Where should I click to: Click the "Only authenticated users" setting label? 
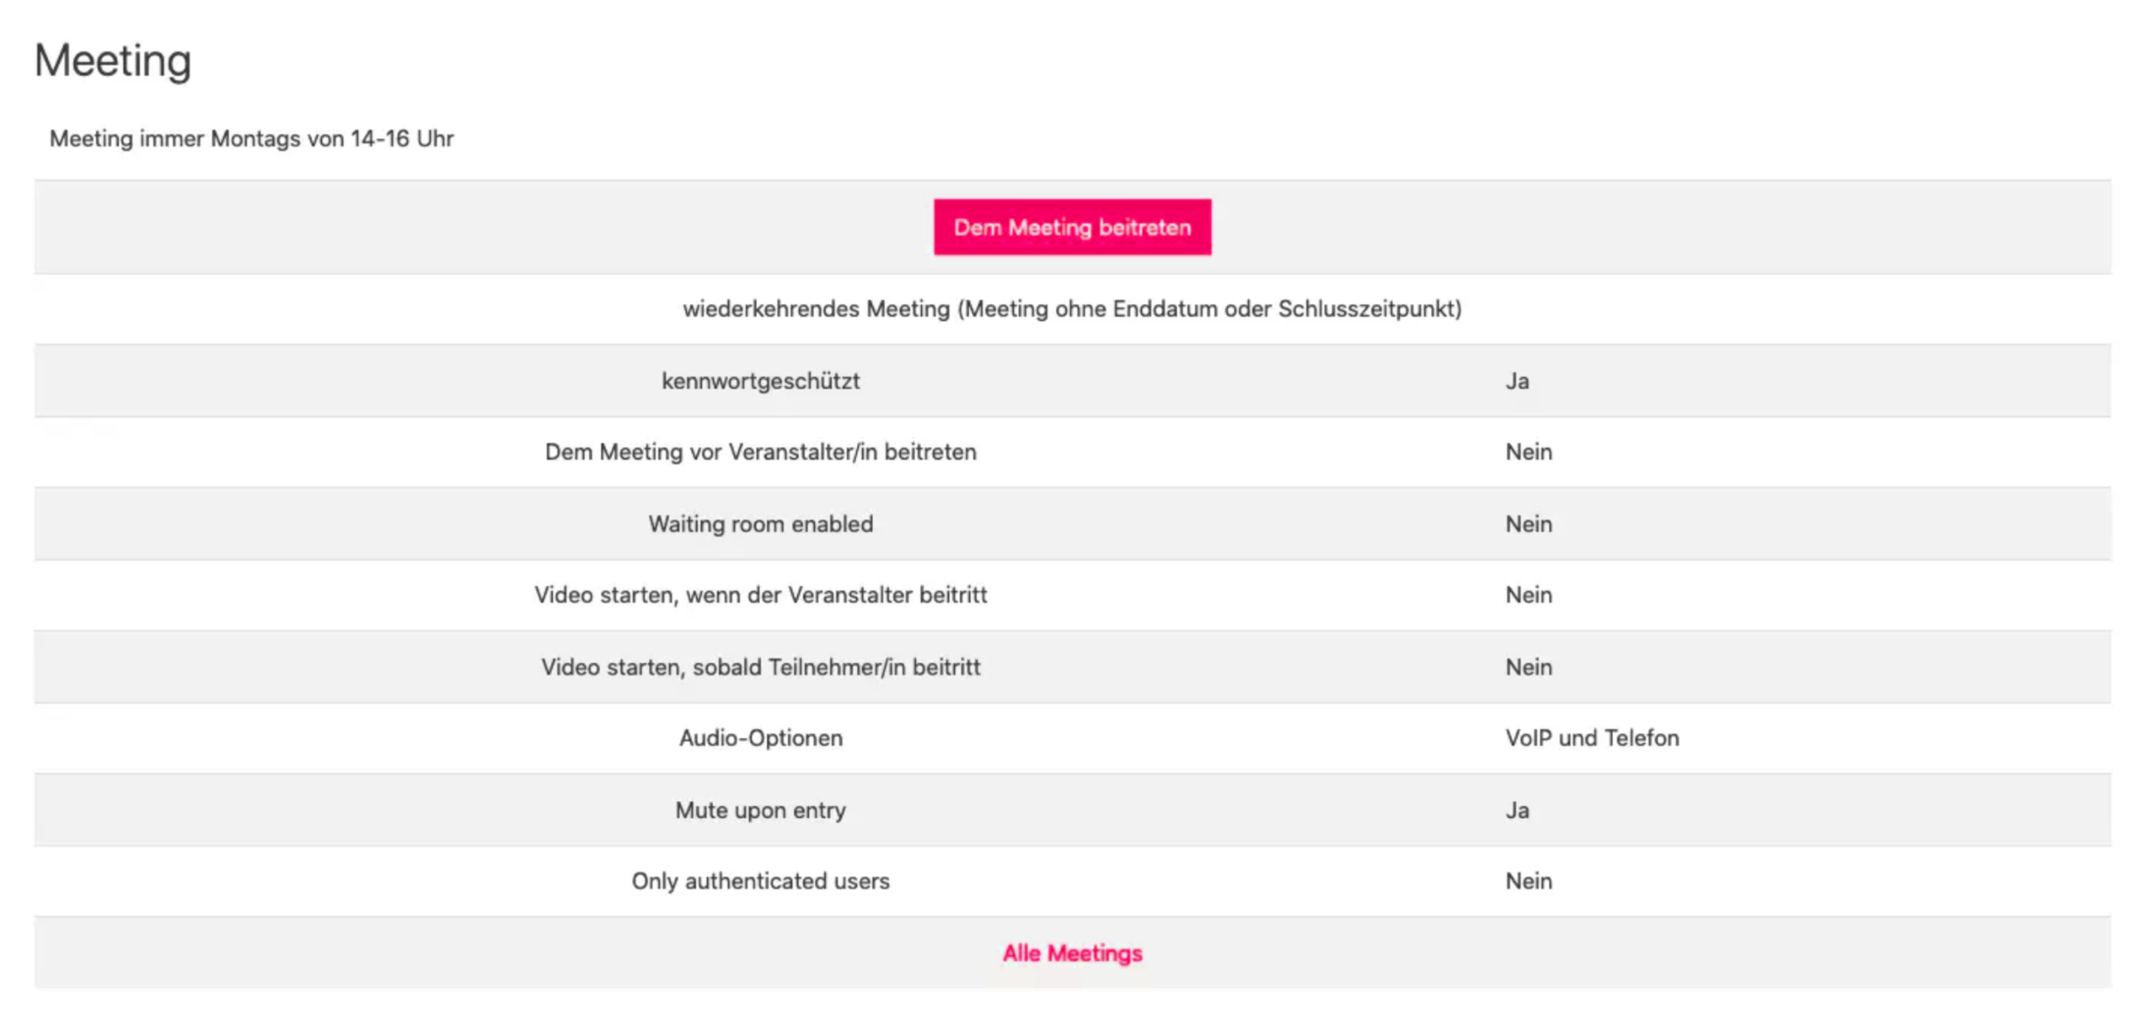[760, 881]
